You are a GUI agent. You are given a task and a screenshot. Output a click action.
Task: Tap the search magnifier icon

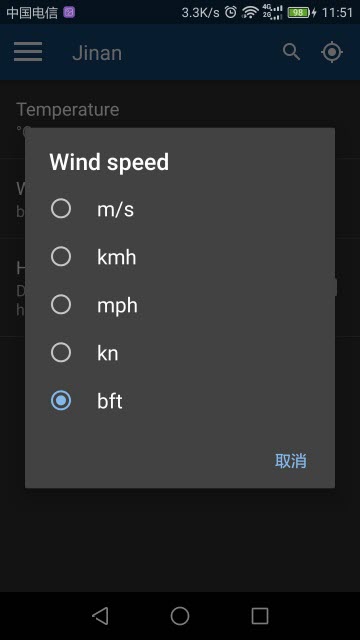tap(291, 52)
